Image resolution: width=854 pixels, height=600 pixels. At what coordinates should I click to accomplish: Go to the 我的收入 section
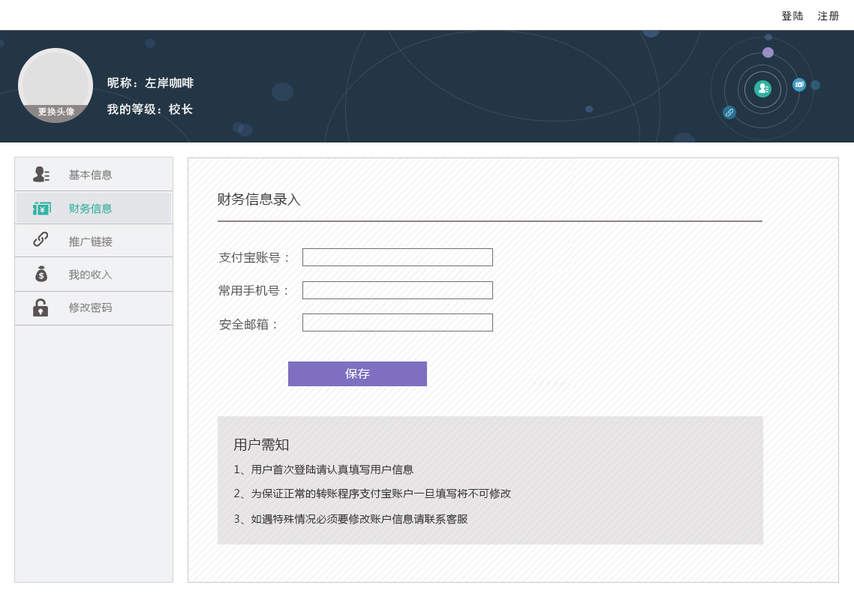90,274
